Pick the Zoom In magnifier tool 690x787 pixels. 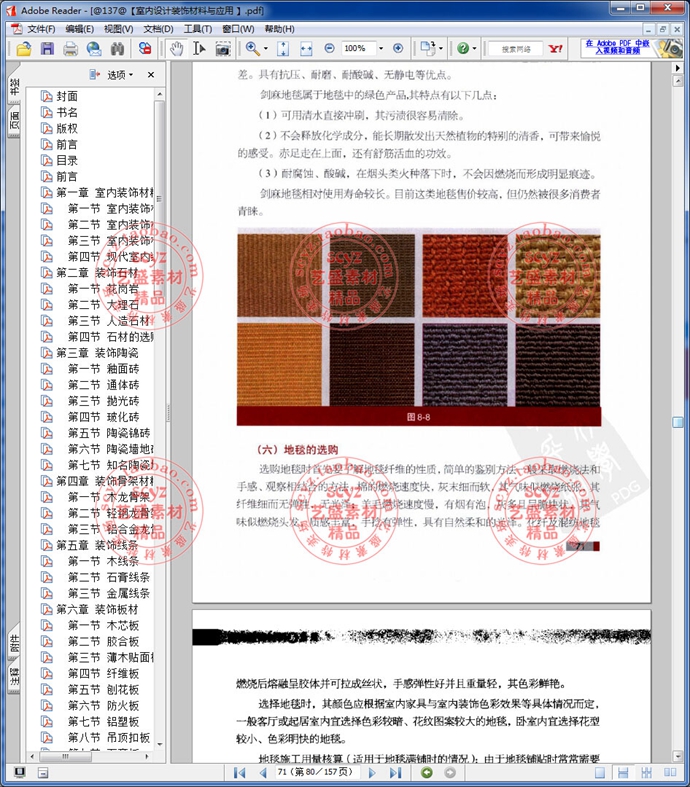tap(252, 49)
